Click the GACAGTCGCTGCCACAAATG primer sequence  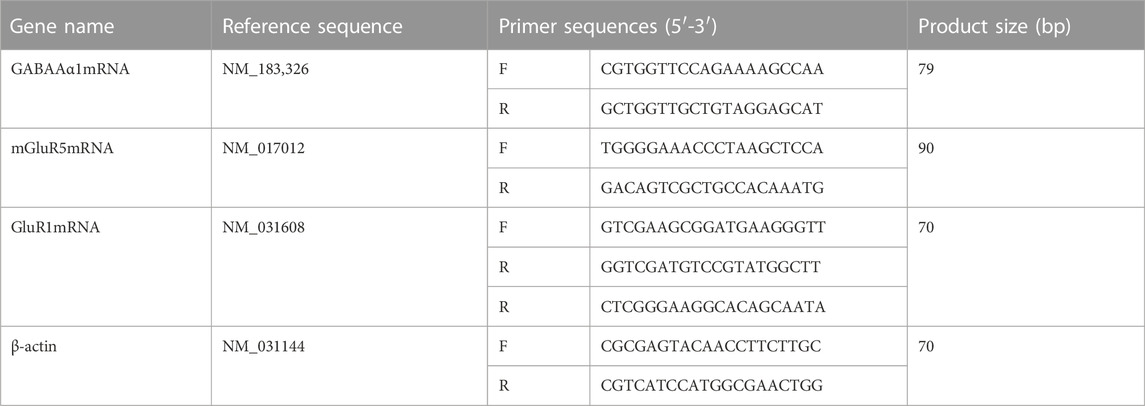click(x=692, y=188)
